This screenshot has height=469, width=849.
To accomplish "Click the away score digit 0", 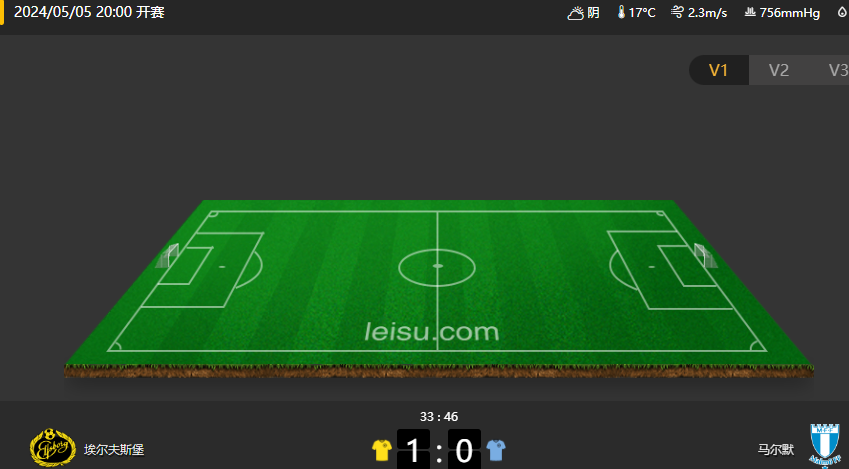I will pos(464,450).
